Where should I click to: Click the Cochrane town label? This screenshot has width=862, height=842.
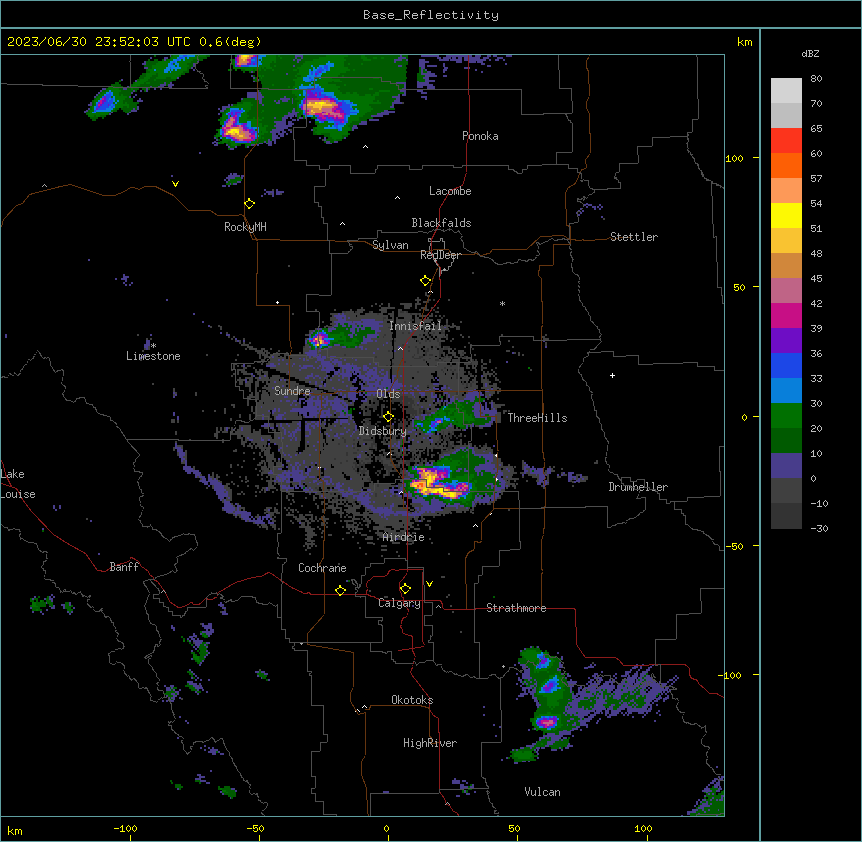[322, 568]
